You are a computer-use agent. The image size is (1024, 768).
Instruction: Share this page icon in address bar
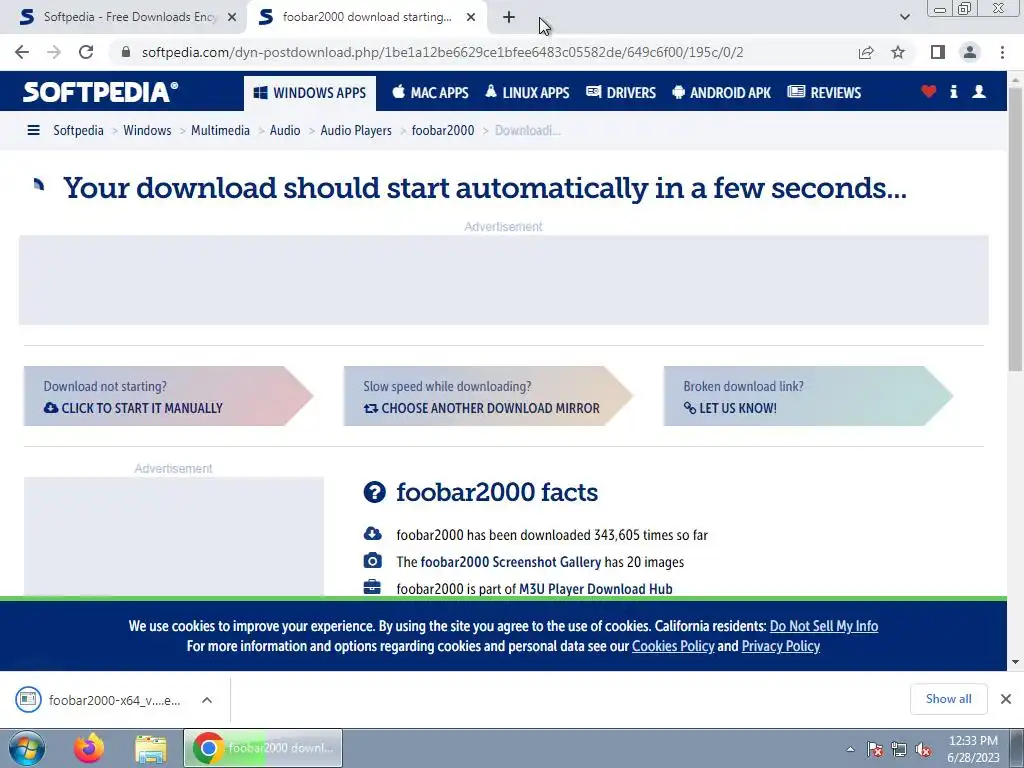click(x=866, y=52)
